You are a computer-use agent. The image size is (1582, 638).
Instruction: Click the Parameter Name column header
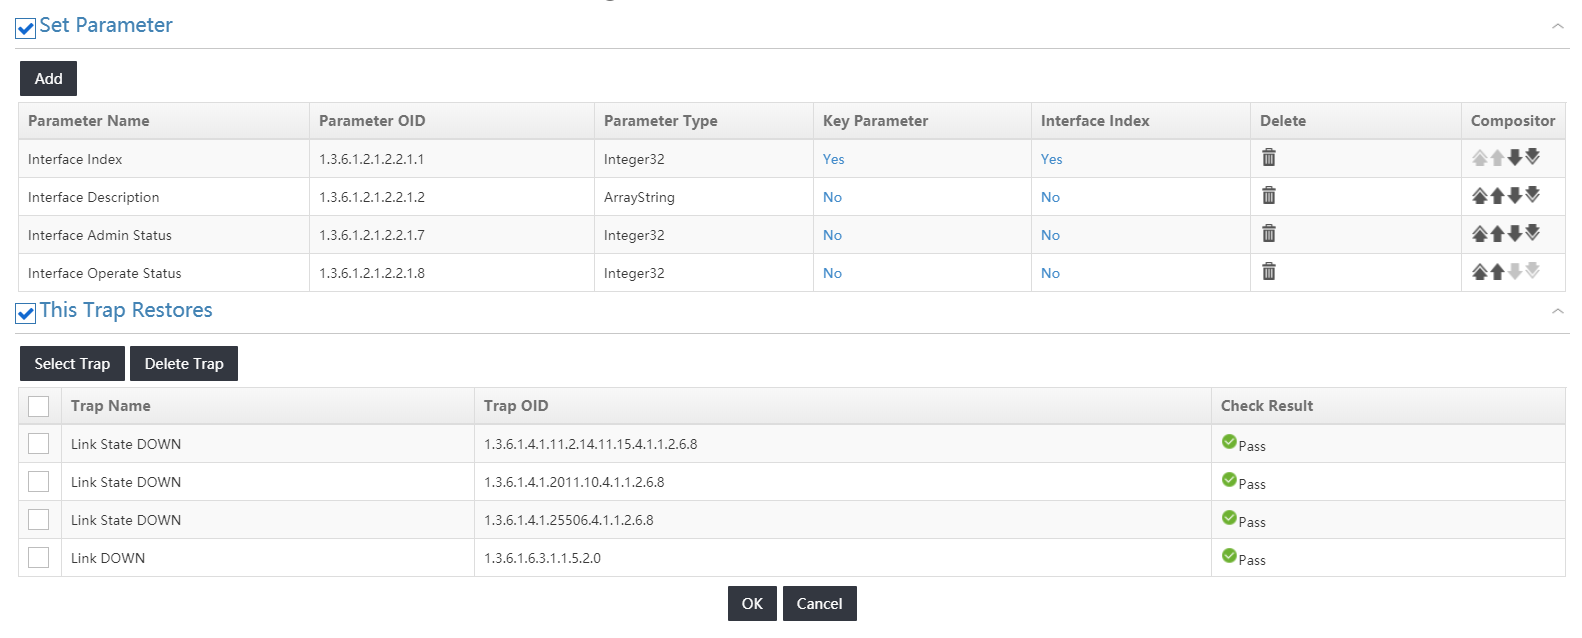tap(164, 121)
